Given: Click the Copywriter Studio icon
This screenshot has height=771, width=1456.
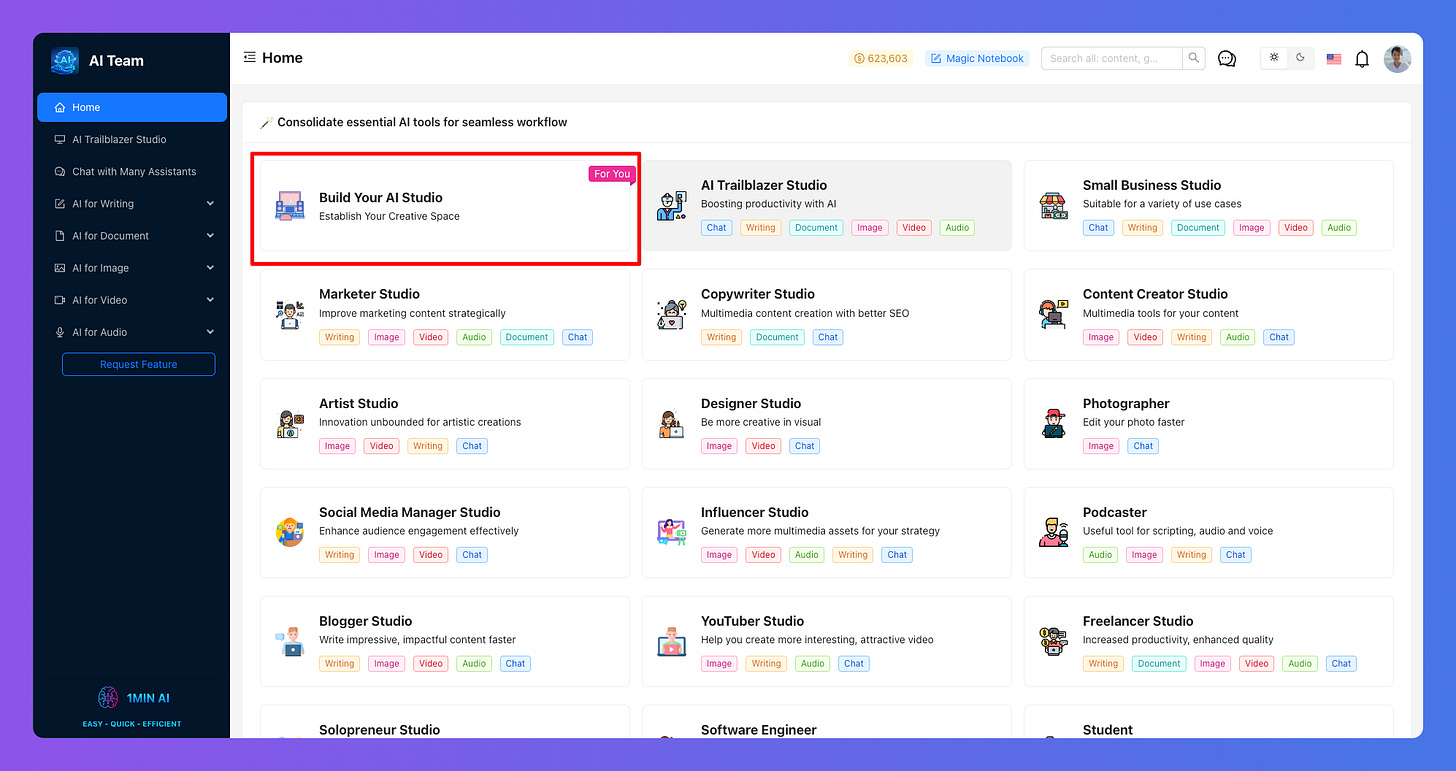Looking at the screenshot, I should tap(672, 315).
